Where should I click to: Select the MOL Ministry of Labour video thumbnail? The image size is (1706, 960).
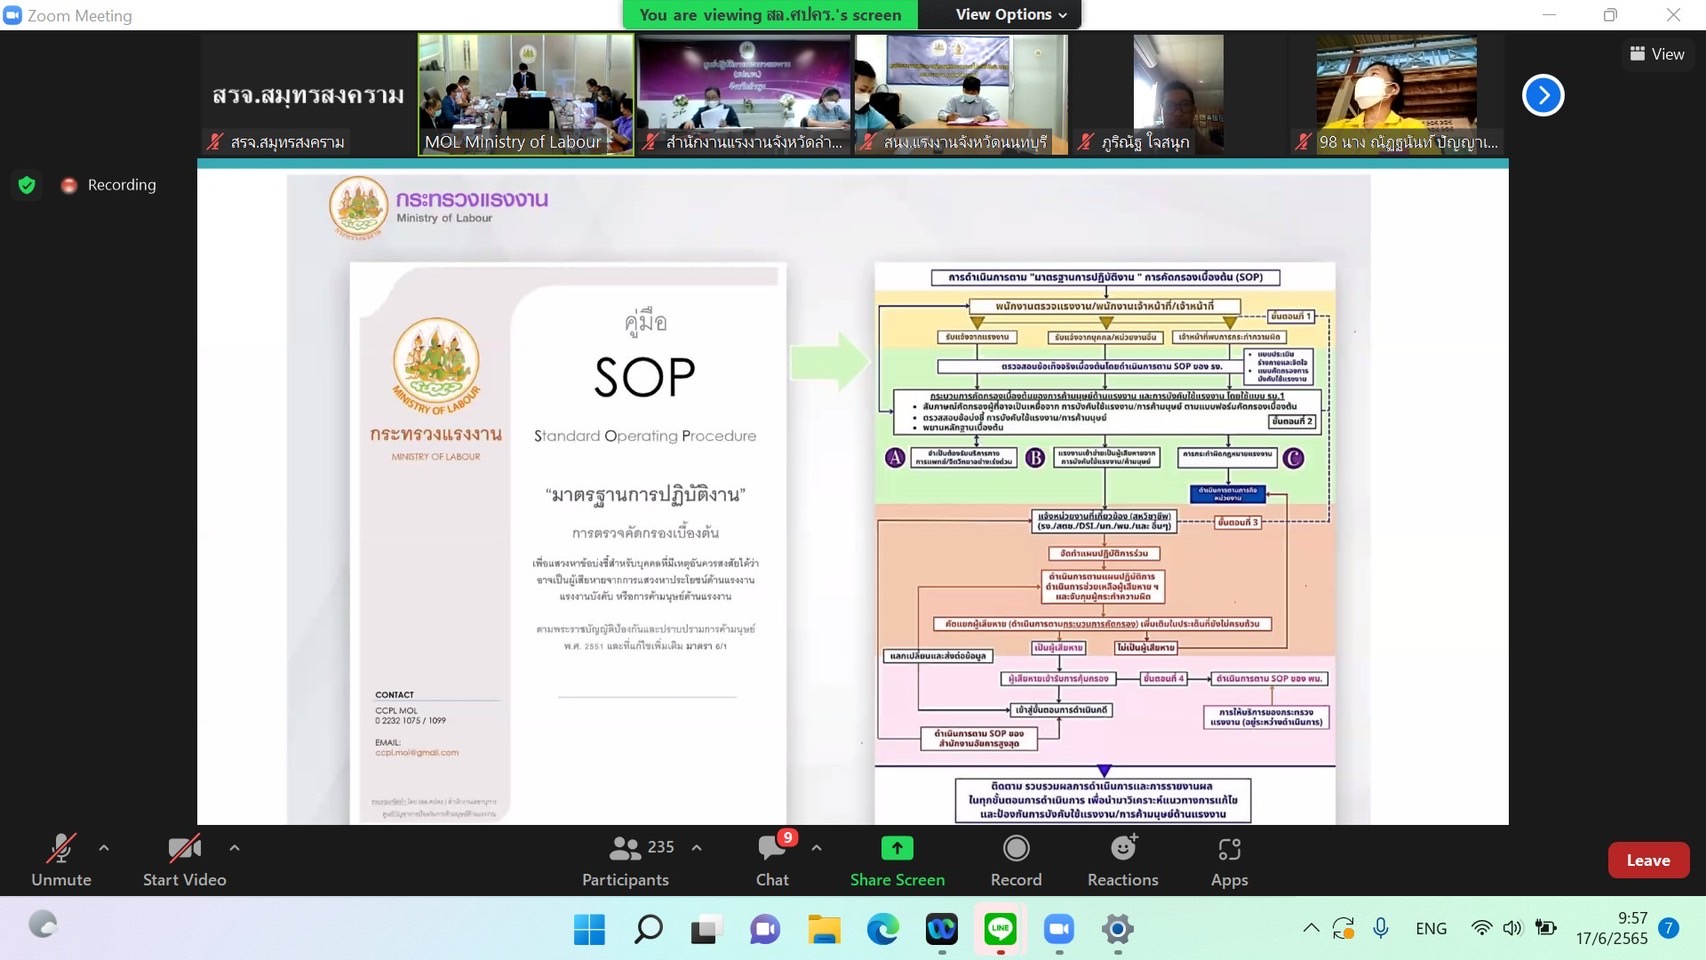[525, 93]
